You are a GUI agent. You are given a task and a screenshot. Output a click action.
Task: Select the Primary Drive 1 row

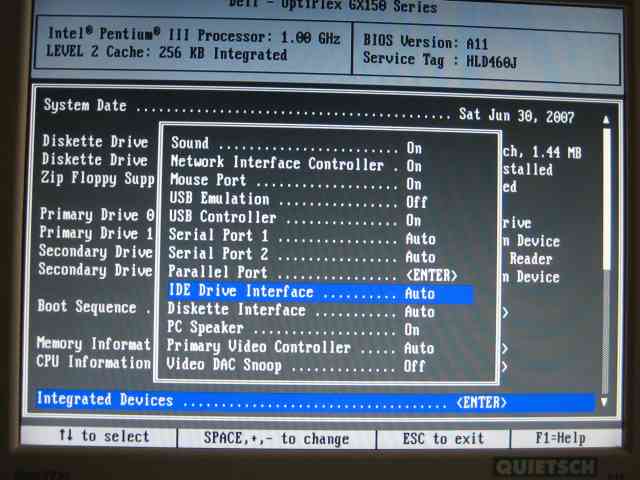(x=96, y=233)
